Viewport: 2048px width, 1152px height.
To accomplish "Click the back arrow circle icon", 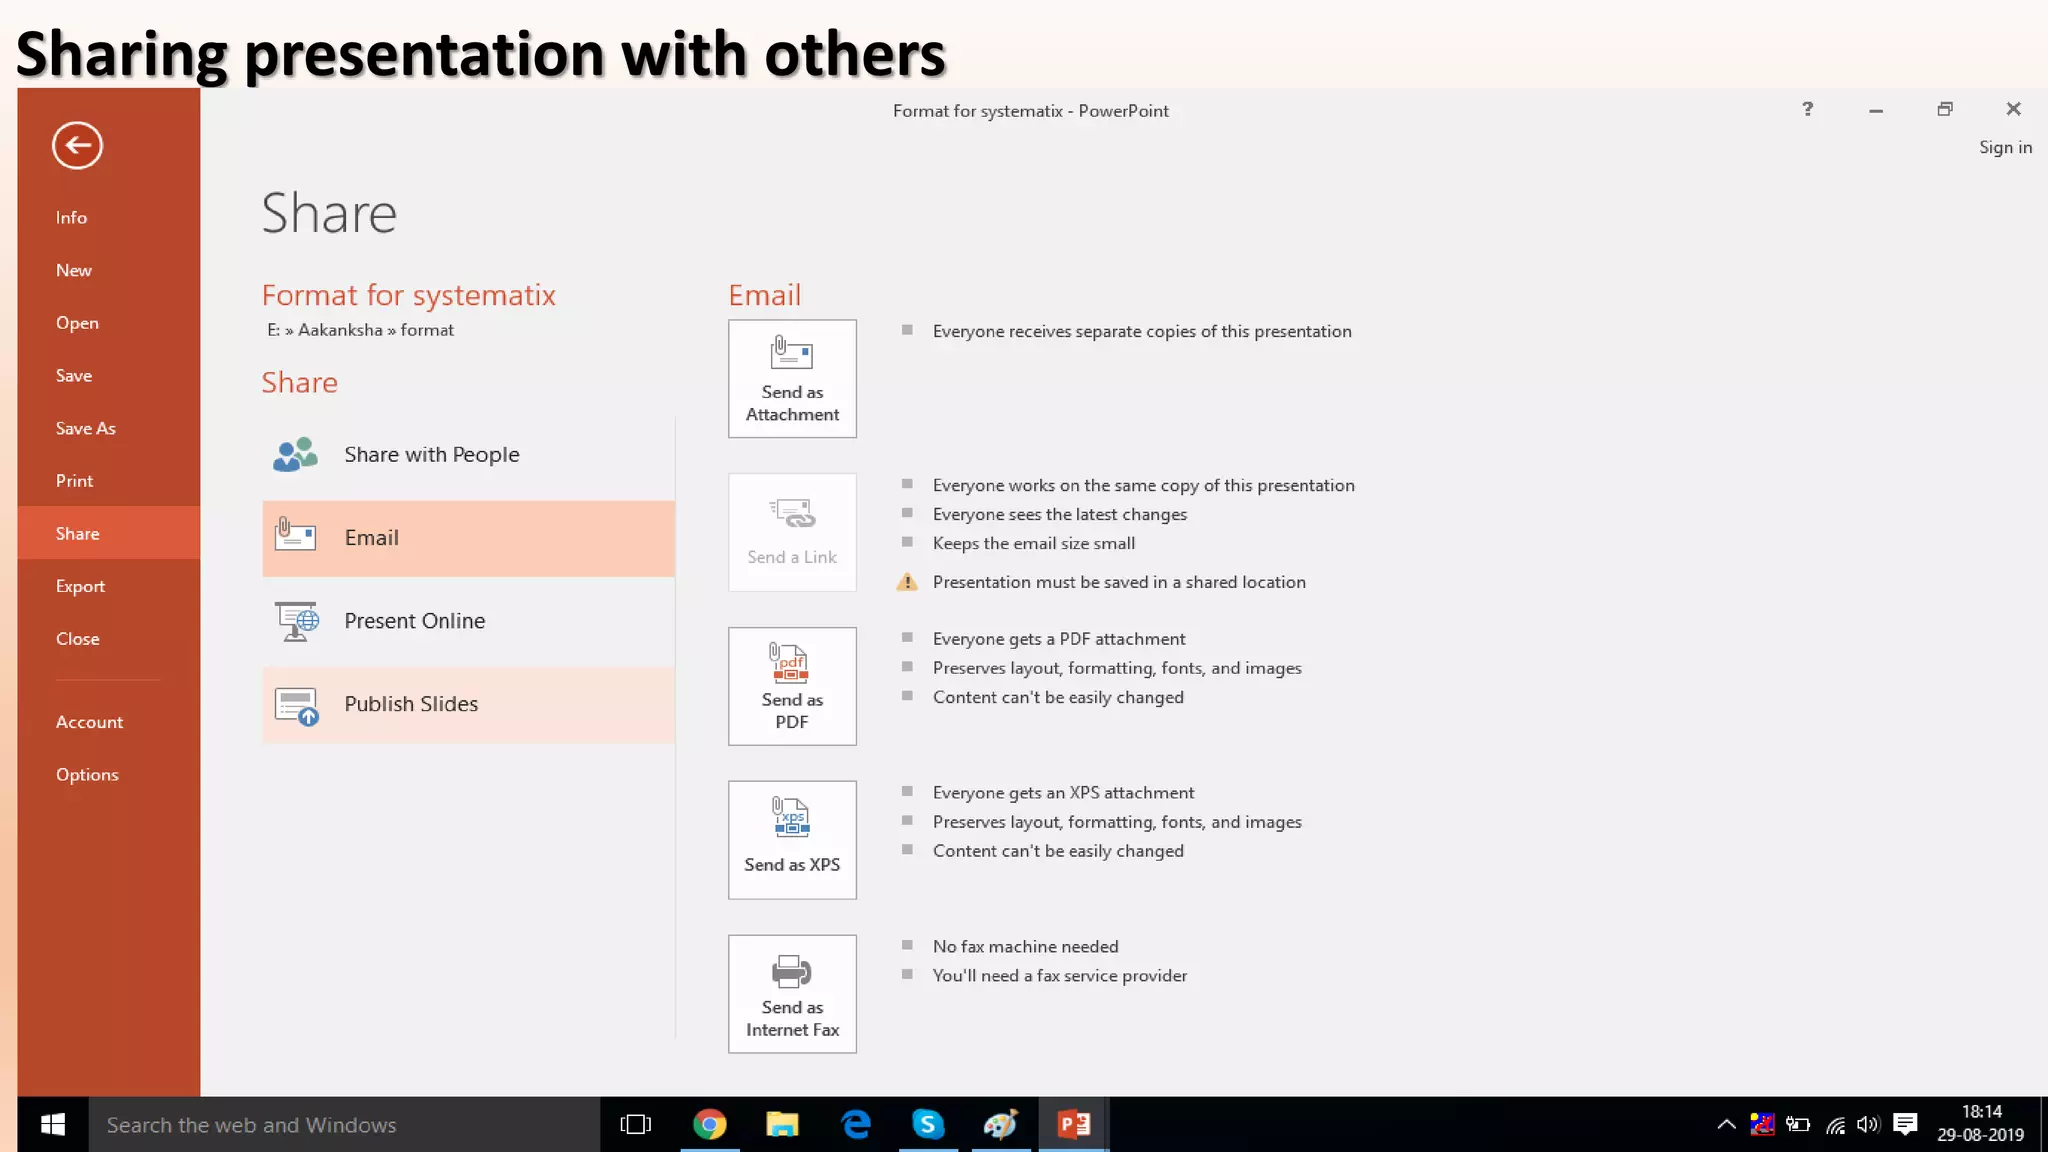I will [x=77, y=146].
